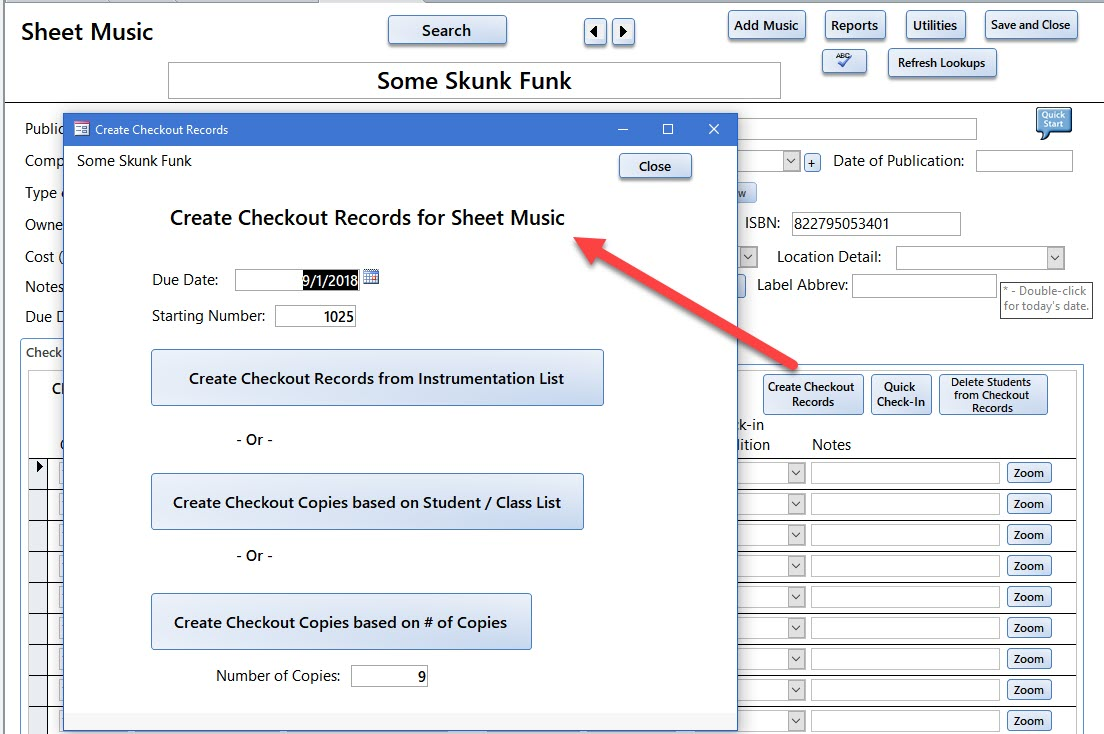Image resolution: width=1104 pixels, height=734 pixels.
Task: Go to next record arrow
Action: tap(623, 32)
